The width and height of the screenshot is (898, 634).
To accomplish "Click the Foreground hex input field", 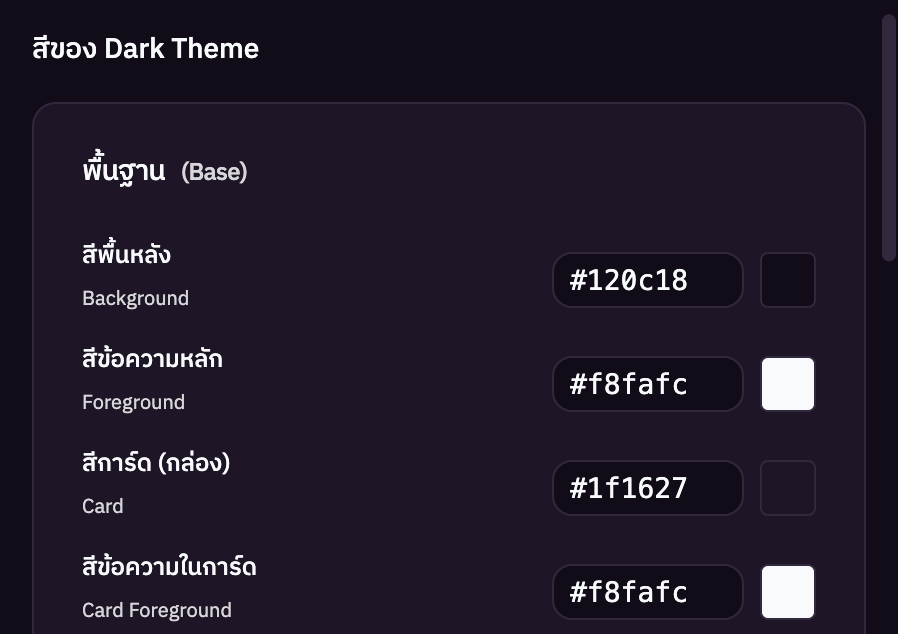I will (x=647, y=384).
